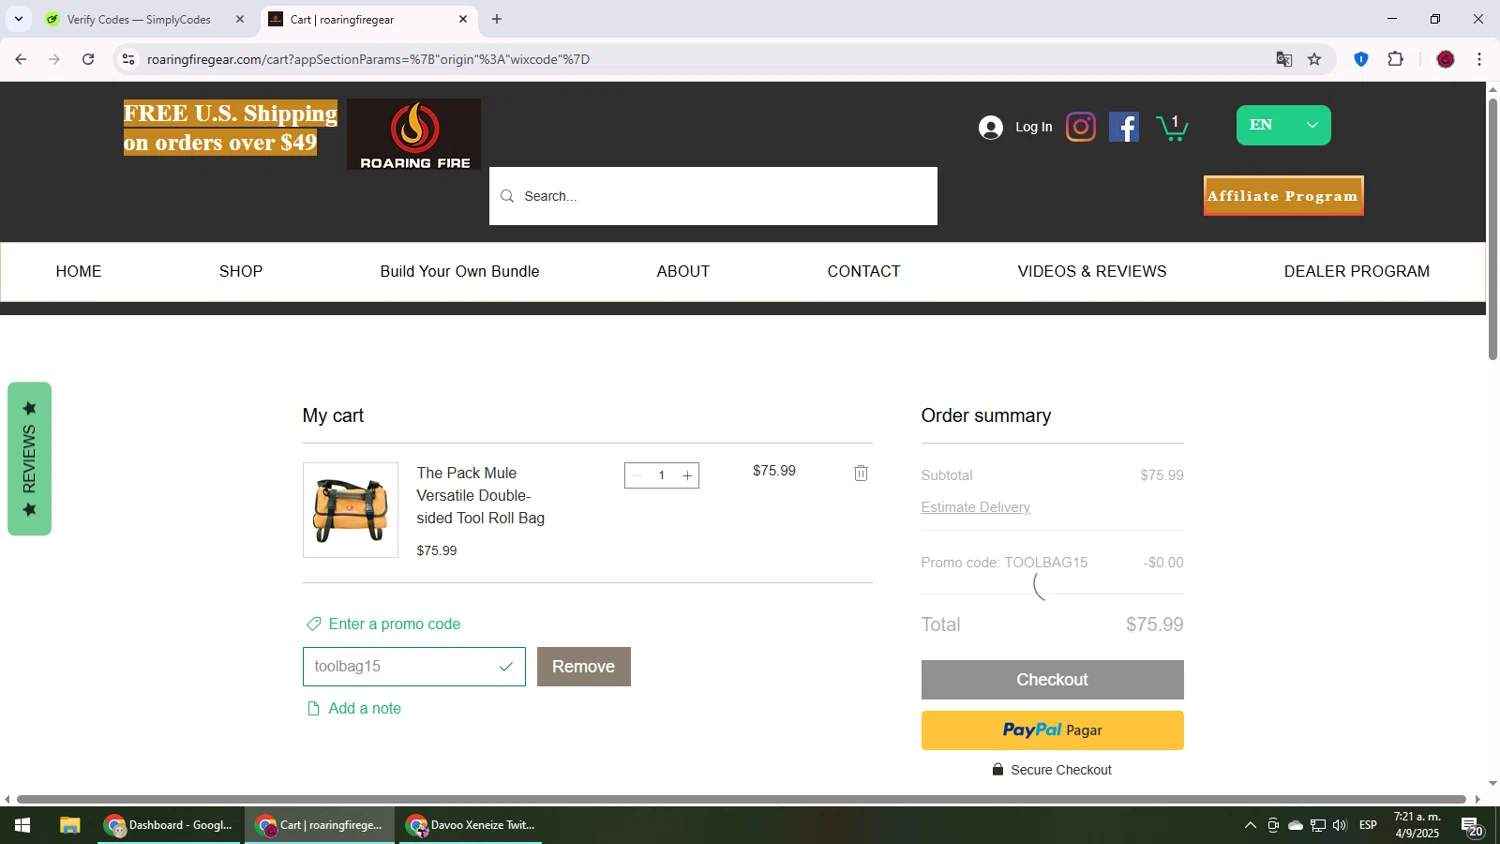Viewport: 1500px width, 844px height.
Task: Click the Roaring Fire logo
Action: click(414, 134)
